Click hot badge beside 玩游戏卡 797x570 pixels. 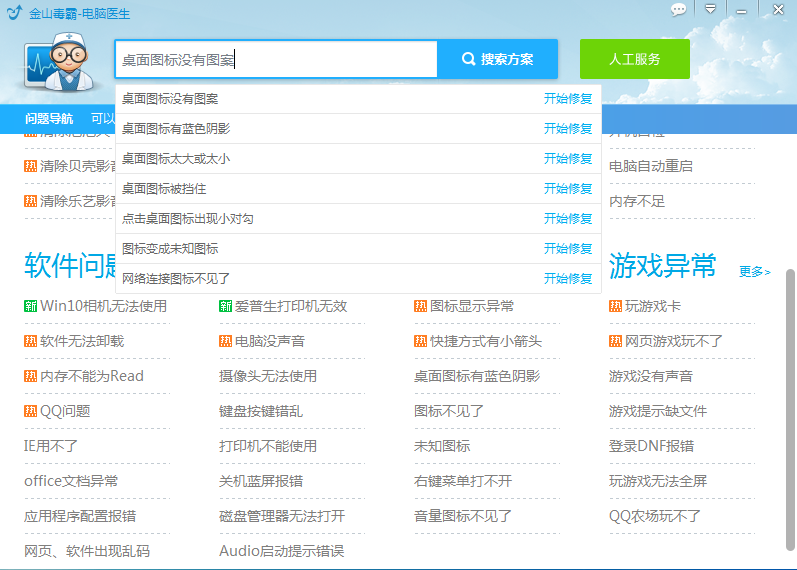[x=615, y=306]
